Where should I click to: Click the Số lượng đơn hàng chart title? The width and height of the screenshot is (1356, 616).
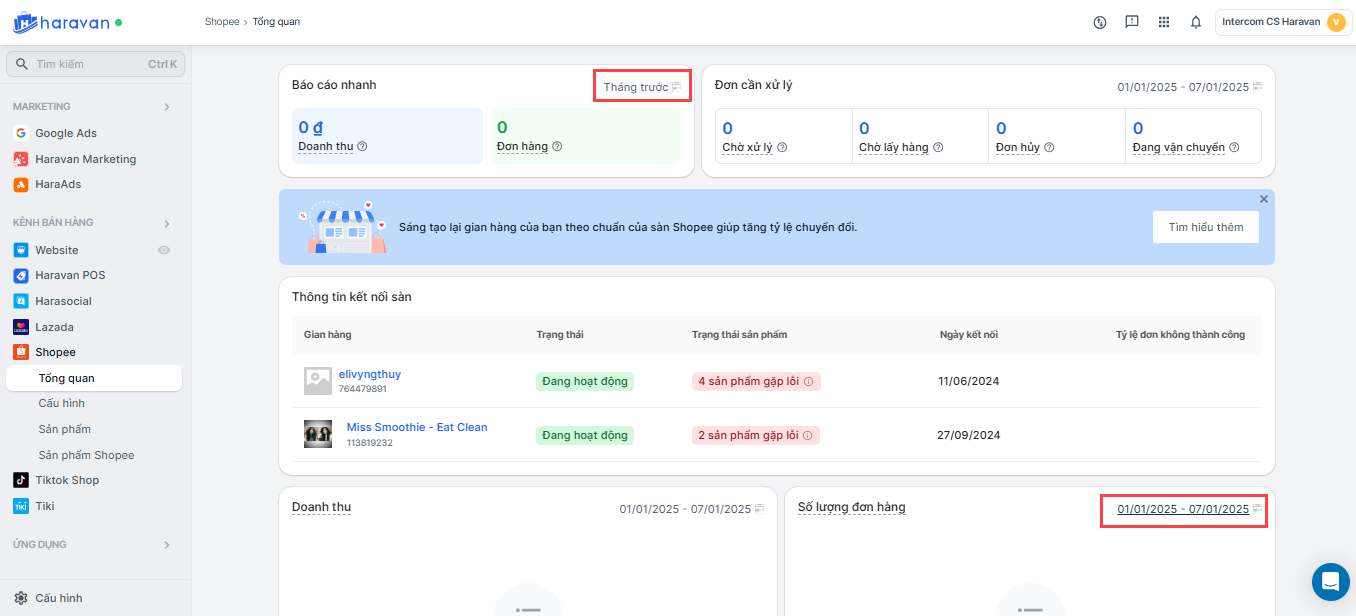851,507
